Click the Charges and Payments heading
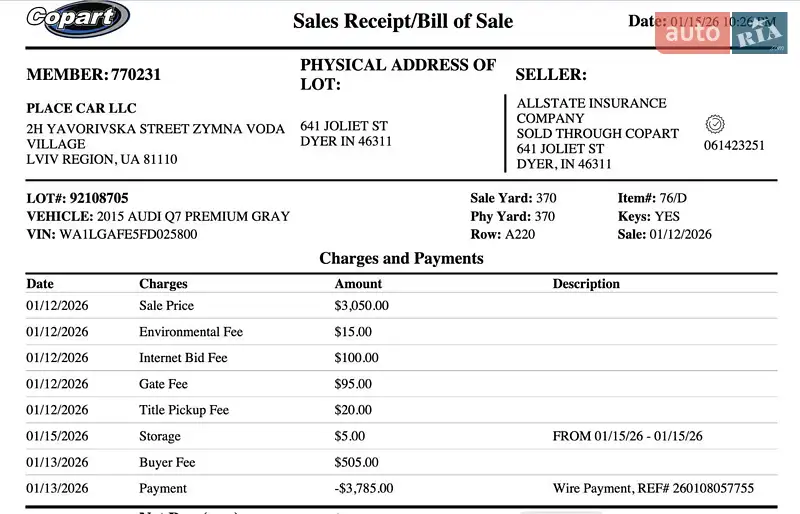The image size is (800, 514). [401, 258]
